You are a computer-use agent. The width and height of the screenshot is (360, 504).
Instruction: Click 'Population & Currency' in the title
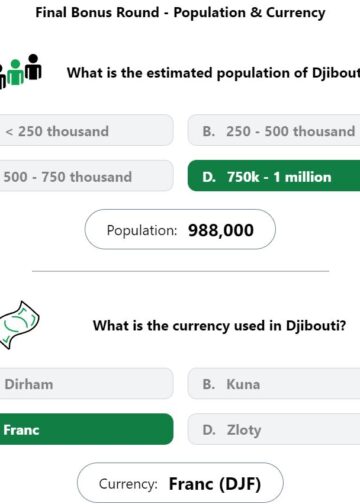click(249, 13)
